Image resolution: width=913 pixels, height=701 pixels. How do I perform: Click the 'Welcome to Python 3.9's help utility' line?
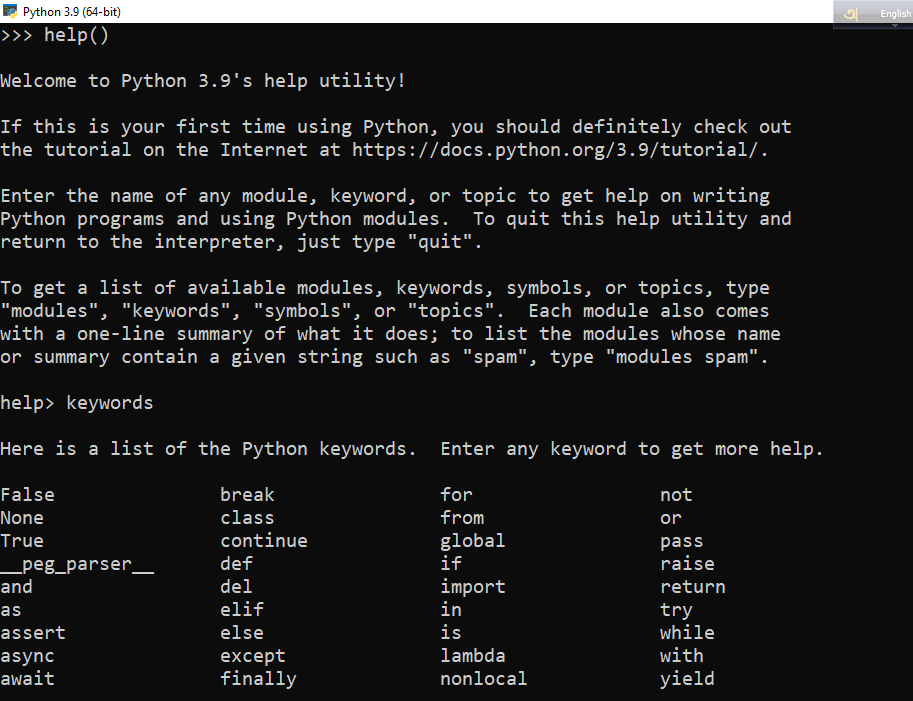pos(203,81)
